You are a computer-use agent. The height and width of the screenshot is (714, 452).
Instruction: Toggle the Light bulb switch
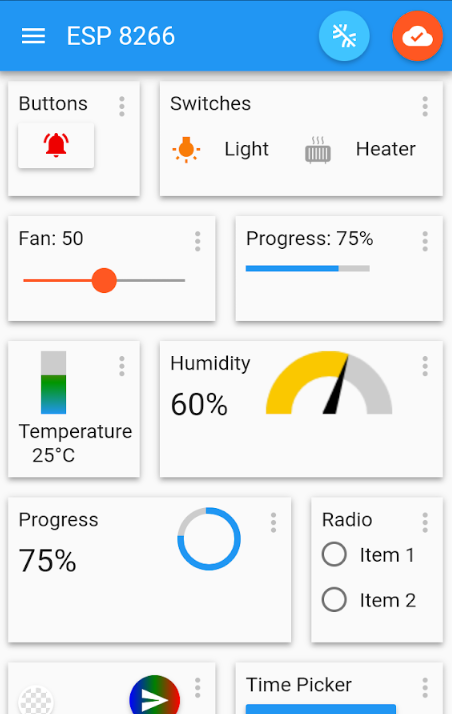tap(186, 149)
